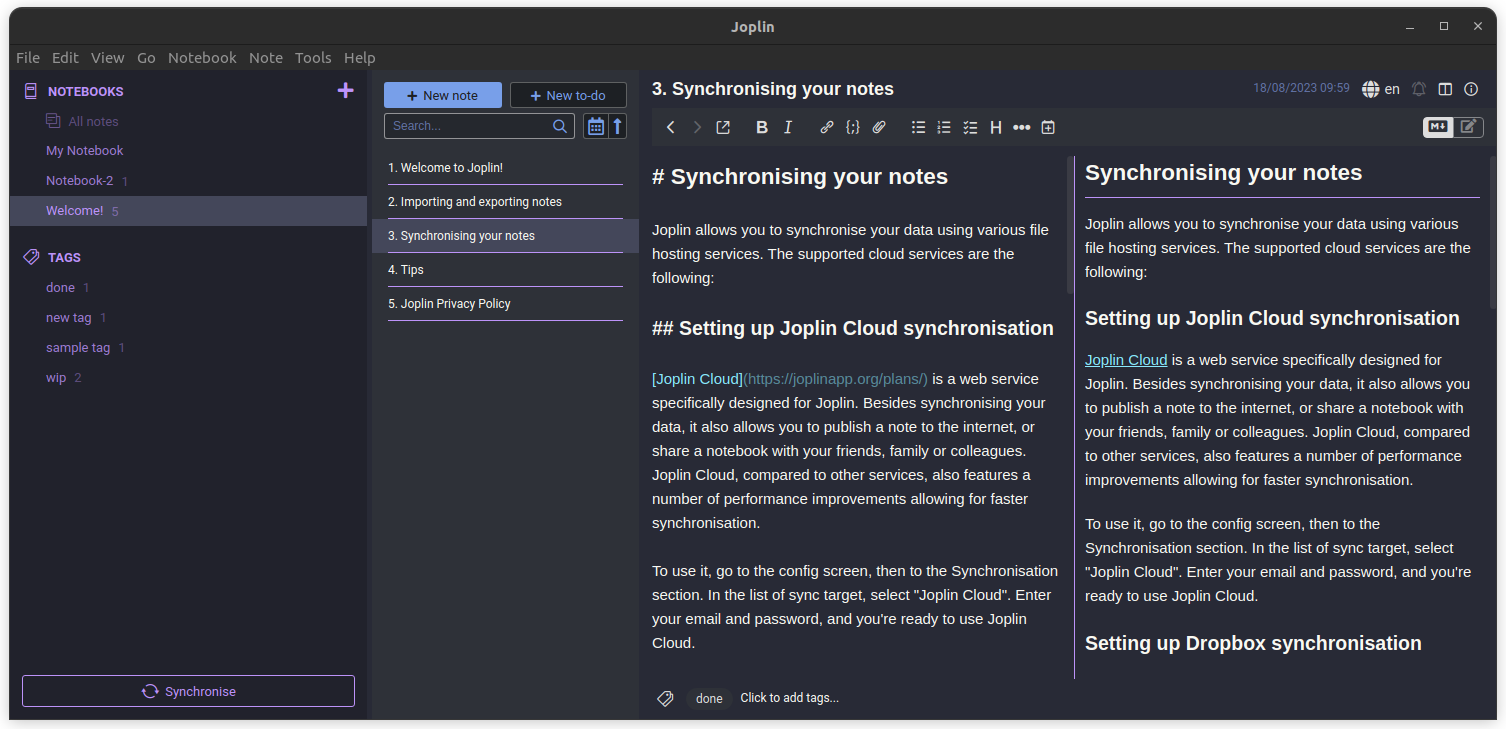Click the New to-do button

tap(568, 95)
